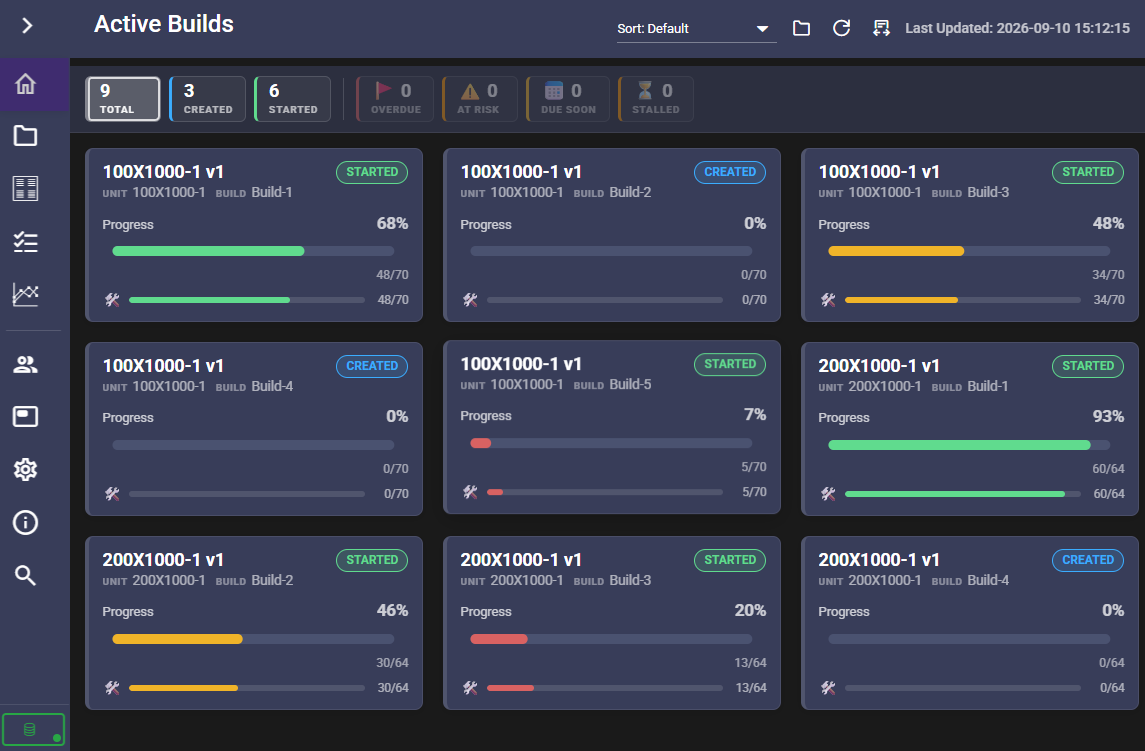
Task: Click the 0% value on 100X1000-1 Build-4
Action: 397,416
